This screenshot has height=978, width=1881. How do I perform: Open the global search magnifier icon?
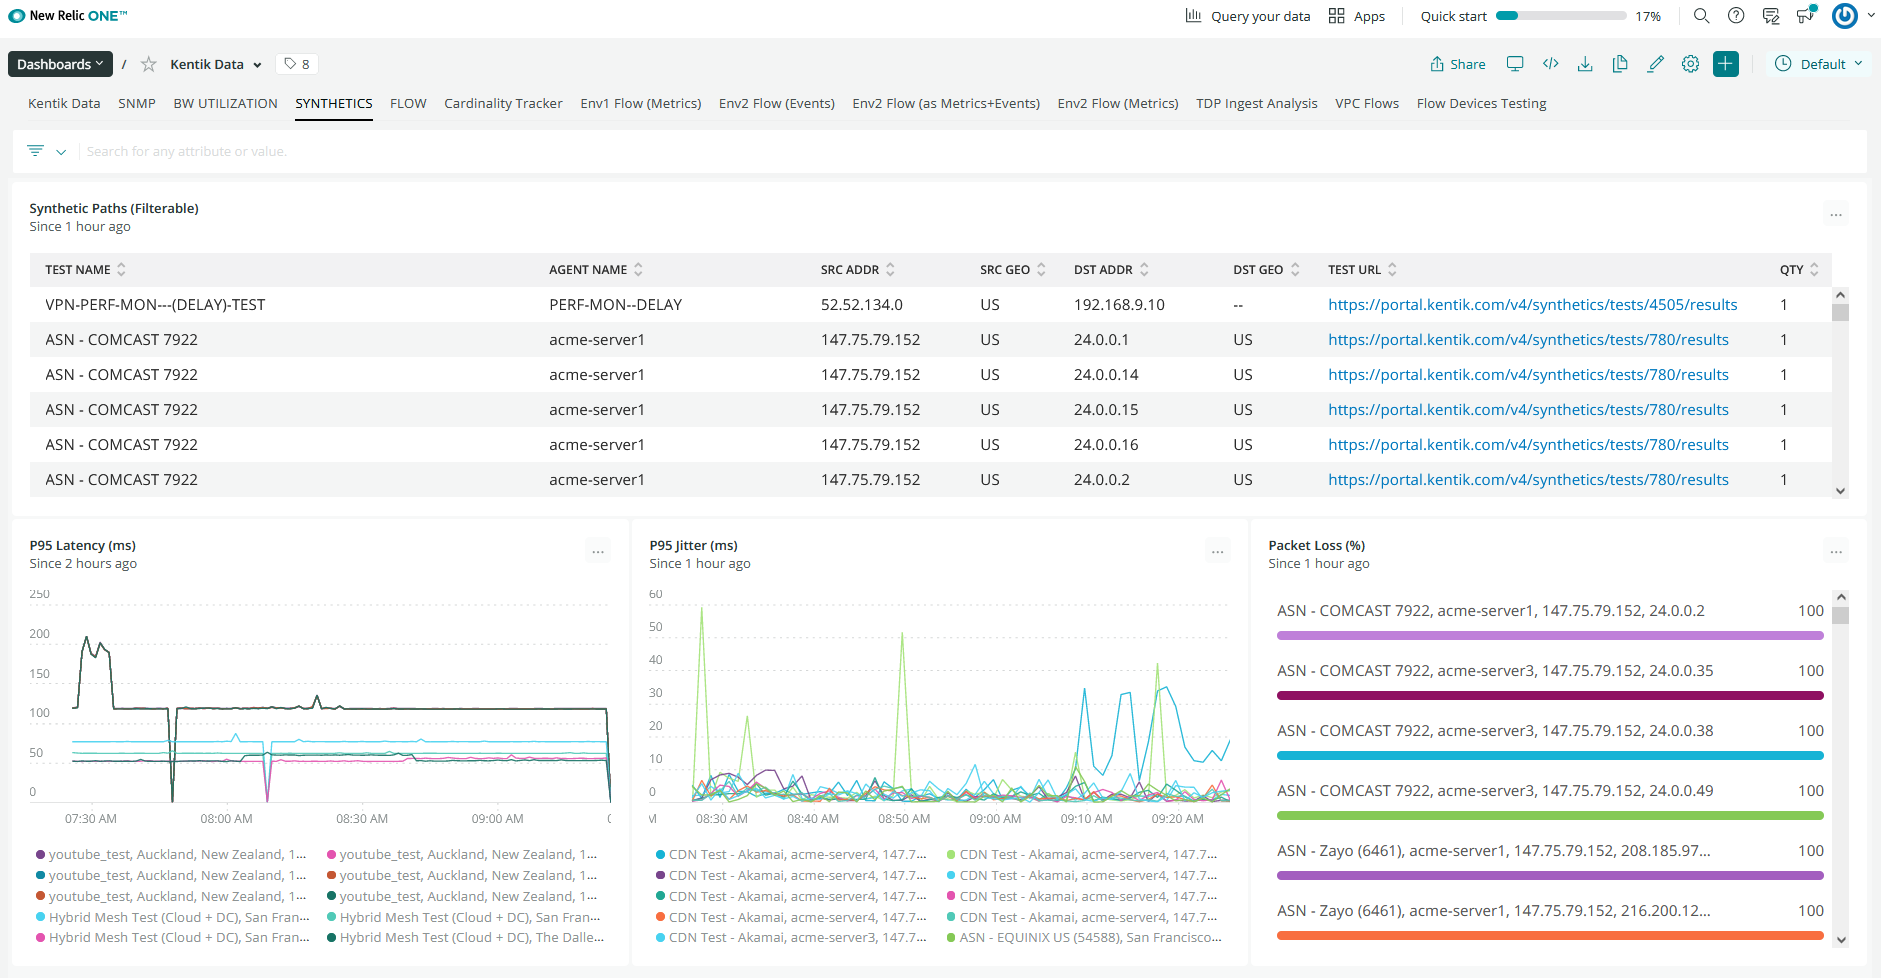pyautogui.click(x=1701, y=16)
